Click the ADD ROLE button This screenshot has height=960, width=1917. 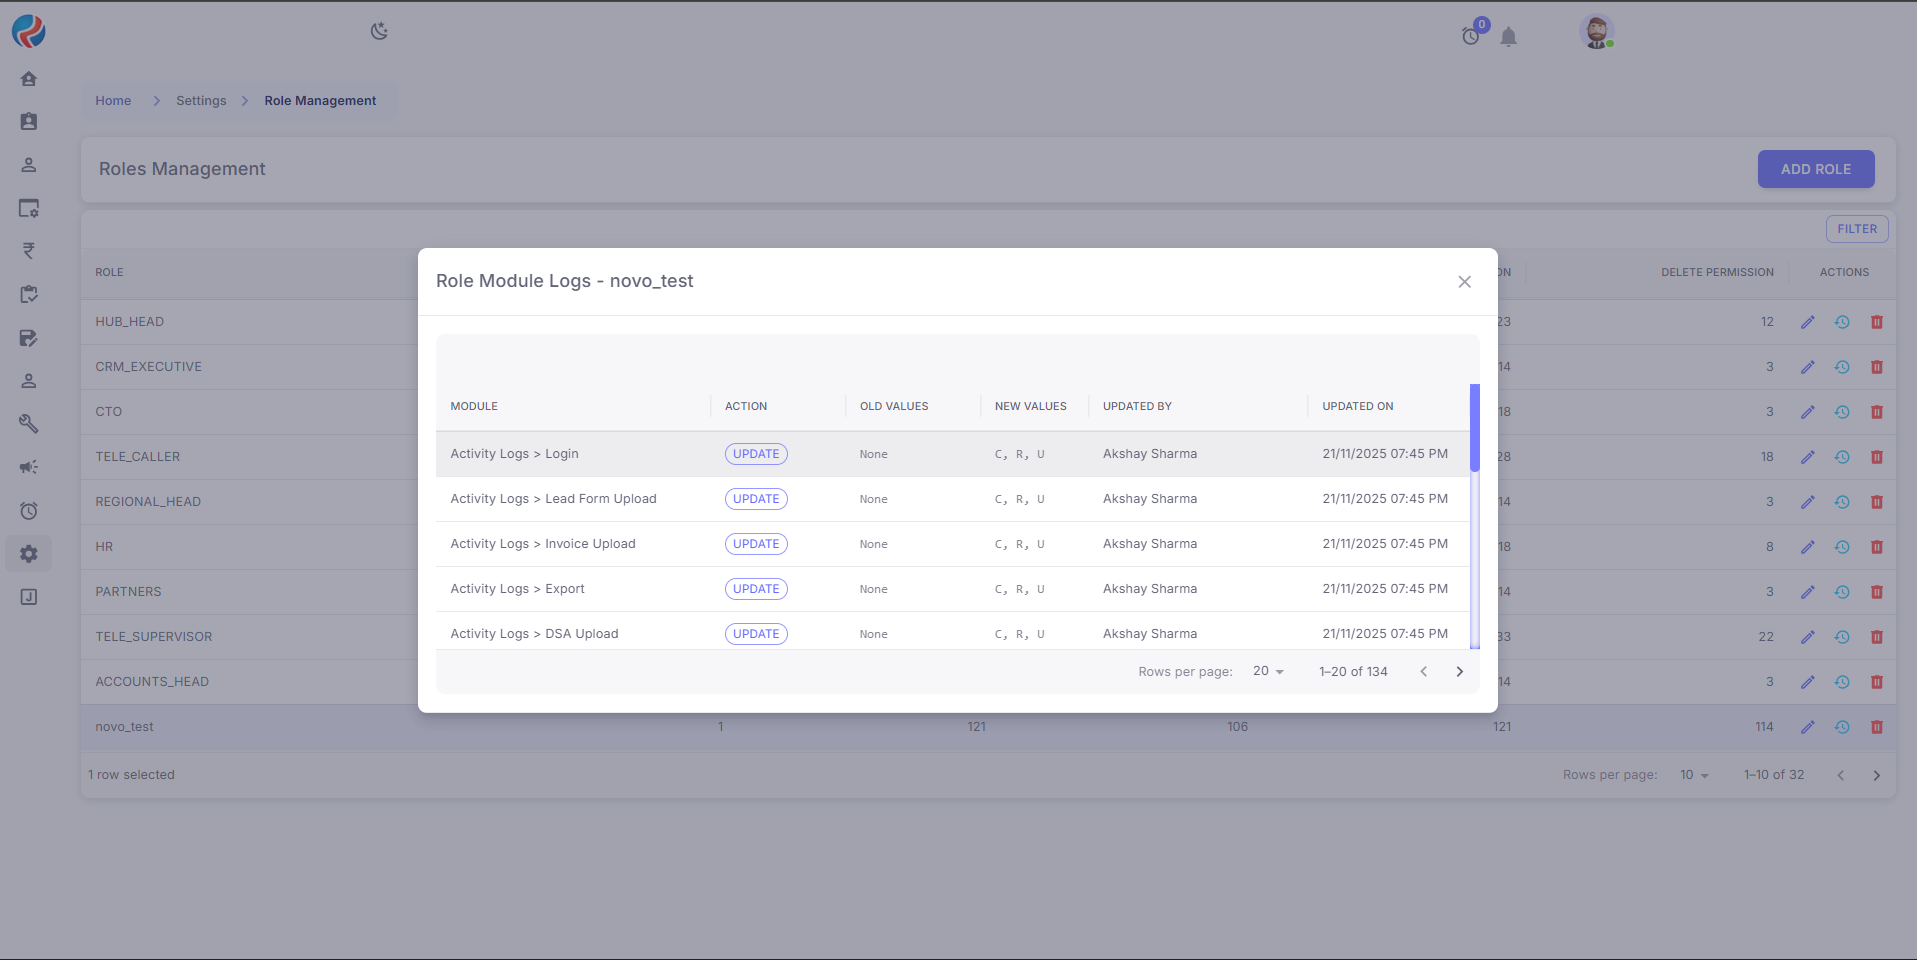click(x=1815, y=169)
